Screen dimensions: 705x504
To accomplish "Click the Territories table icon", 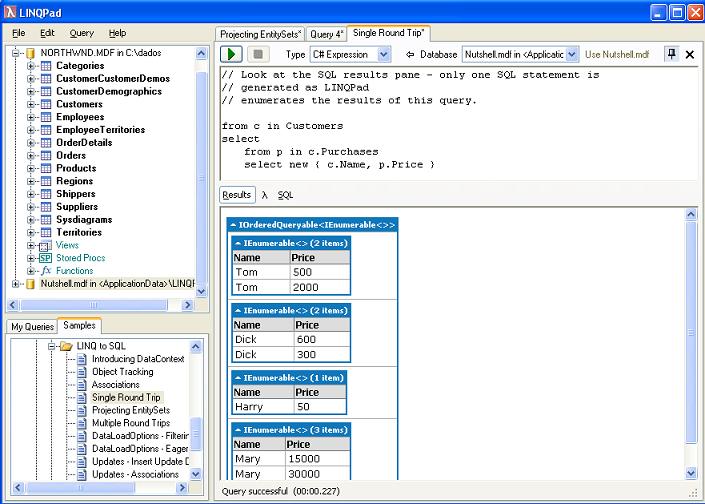I will pos(46,232).
